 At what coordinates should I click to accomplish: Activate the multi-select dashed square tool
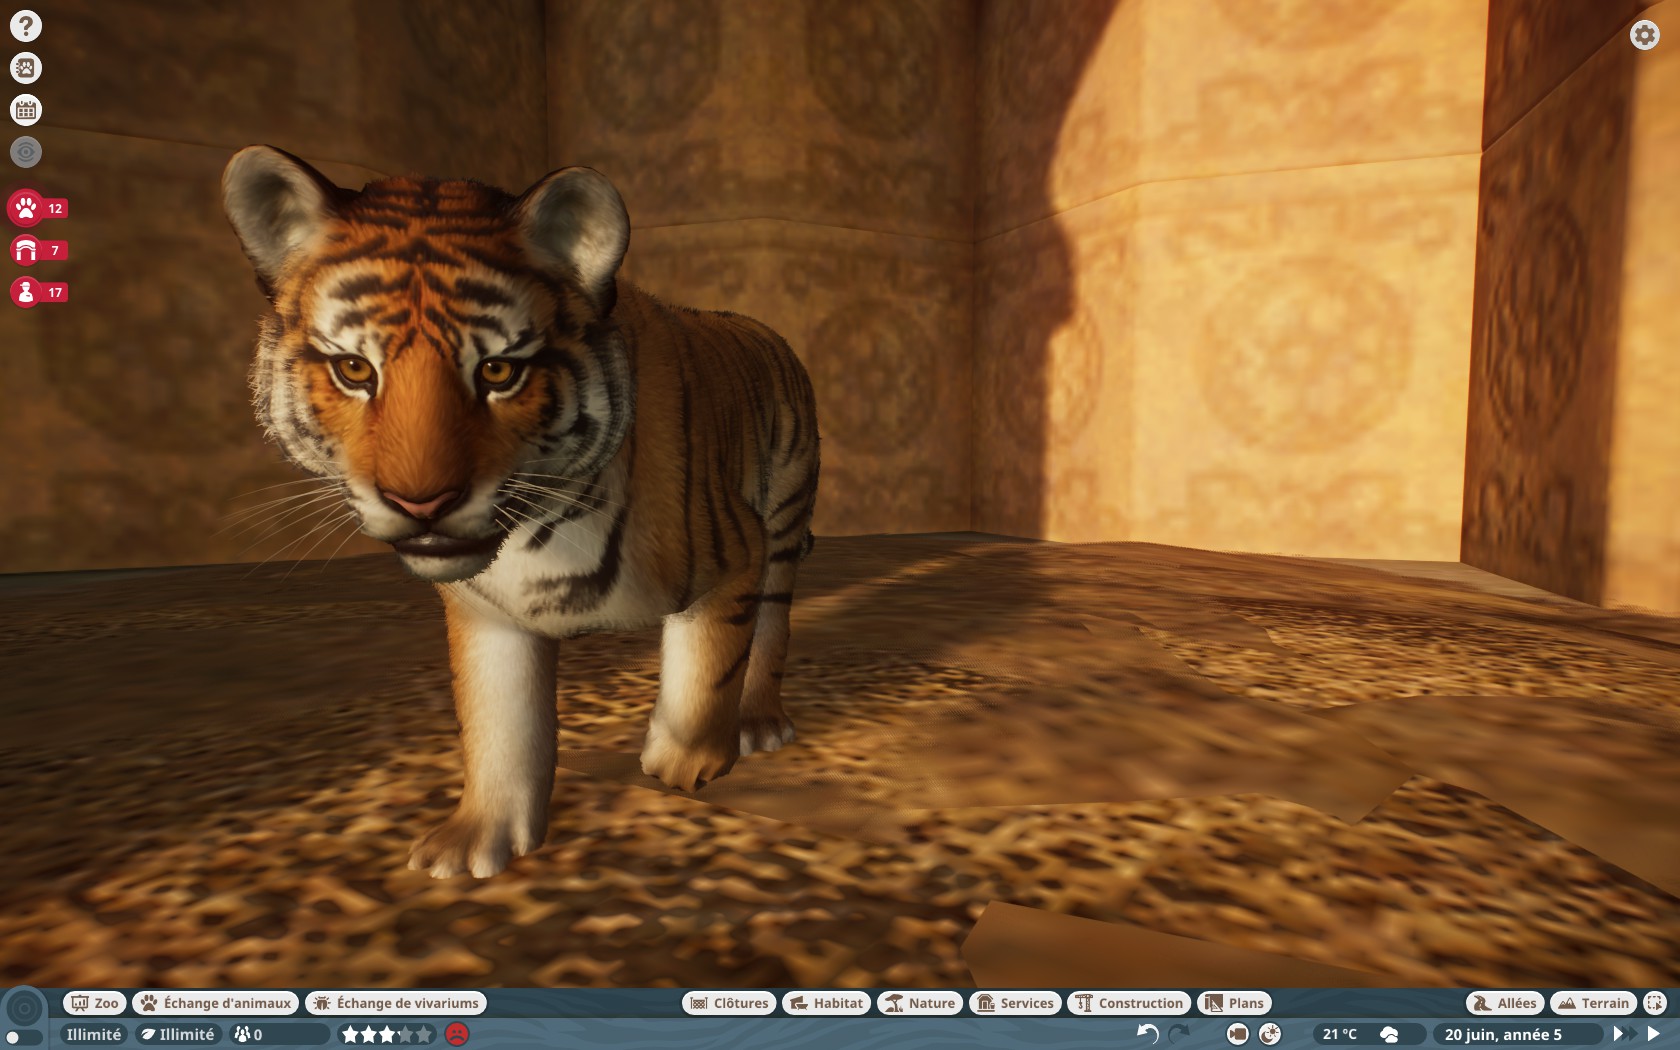1655,1003
